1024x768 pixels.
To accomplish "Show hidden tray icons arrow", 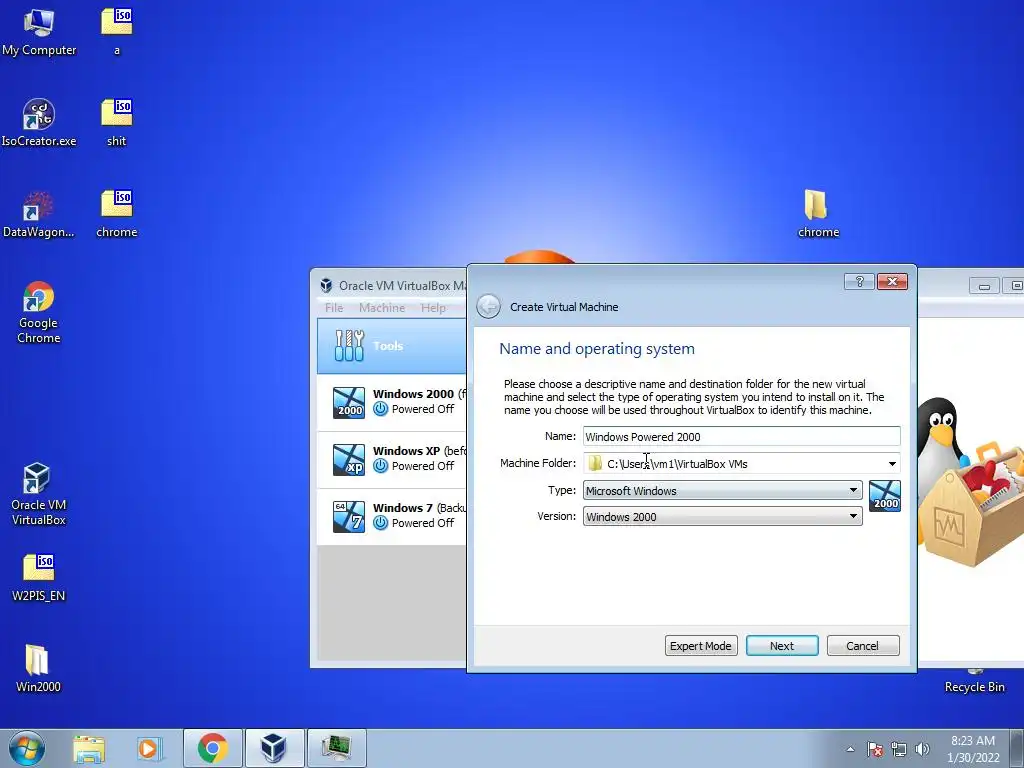I will (850, 749).
